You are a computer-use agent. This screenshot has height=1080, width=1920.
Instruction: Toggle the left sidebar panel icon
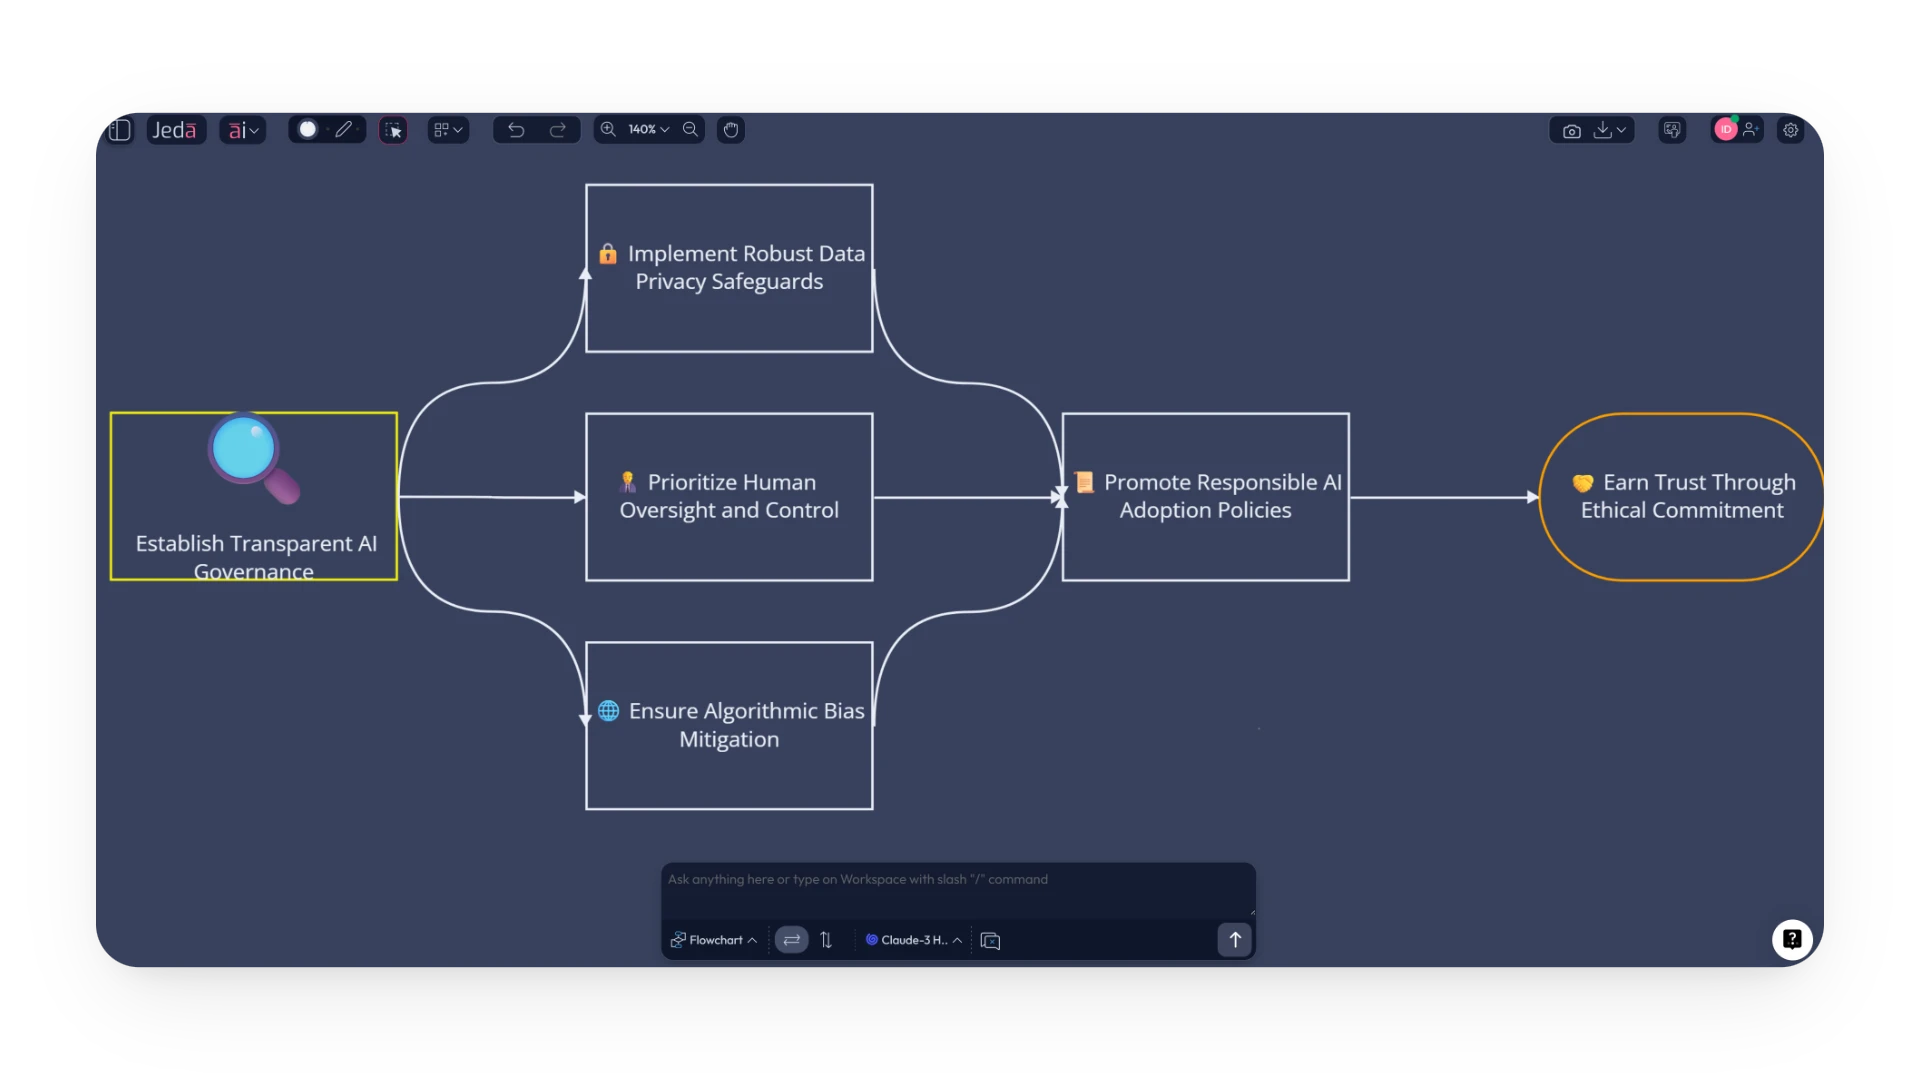tap(120, 130)
